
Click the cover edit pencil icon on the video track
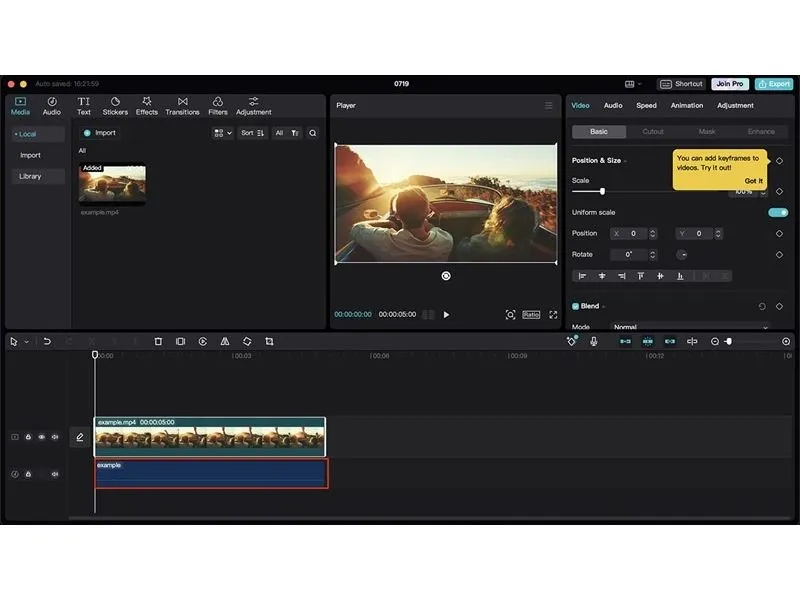(x=80, y=437)
